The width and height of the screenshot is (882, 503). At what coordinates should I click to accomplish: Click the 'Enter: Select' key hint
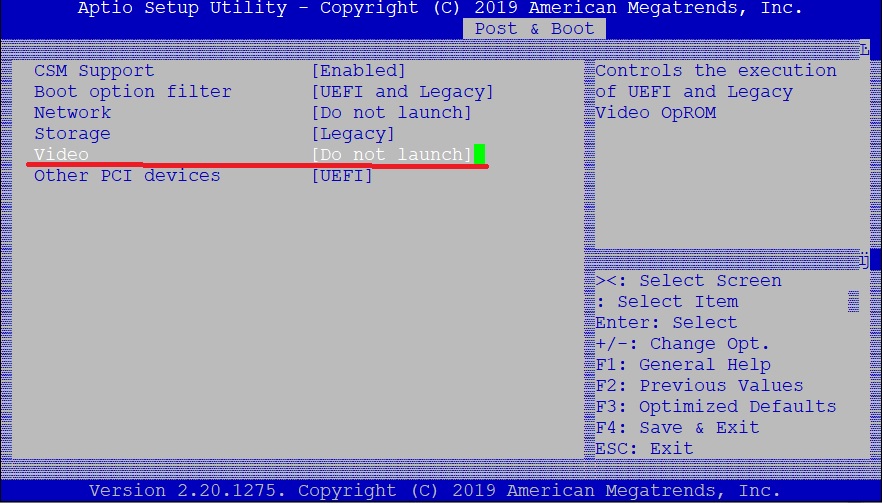[667, 323]
